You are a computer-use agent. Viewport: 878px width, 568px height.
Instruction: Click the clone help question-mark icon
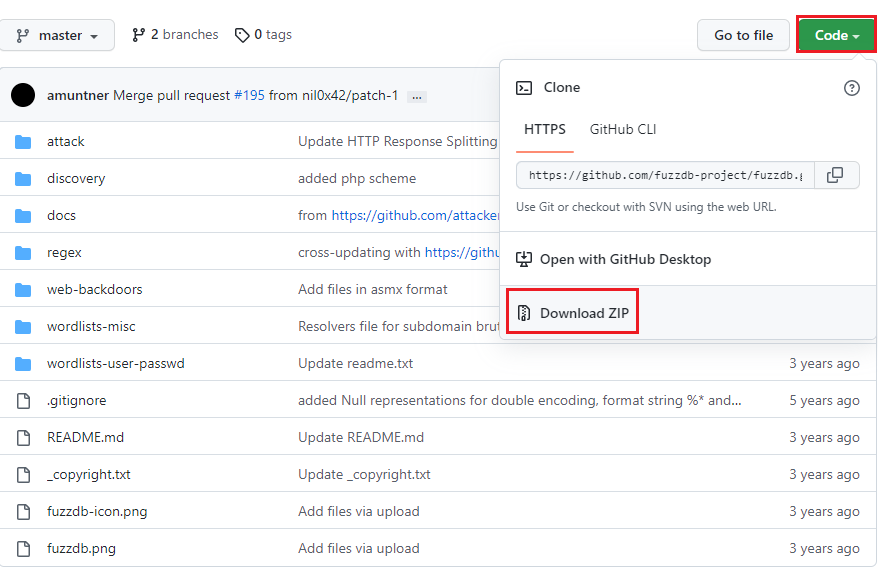(852, 88)
